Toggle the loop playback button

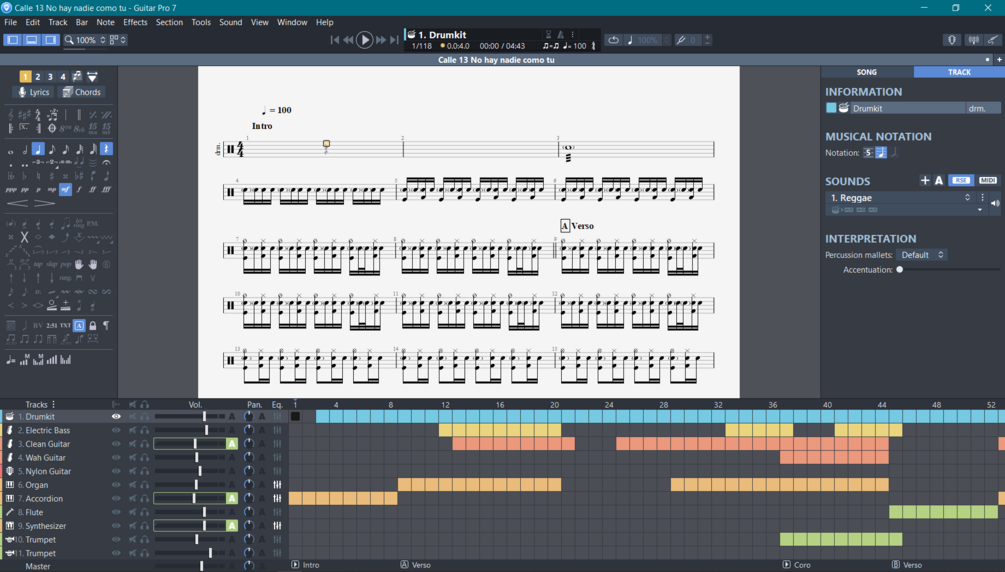tap(613, 40)
